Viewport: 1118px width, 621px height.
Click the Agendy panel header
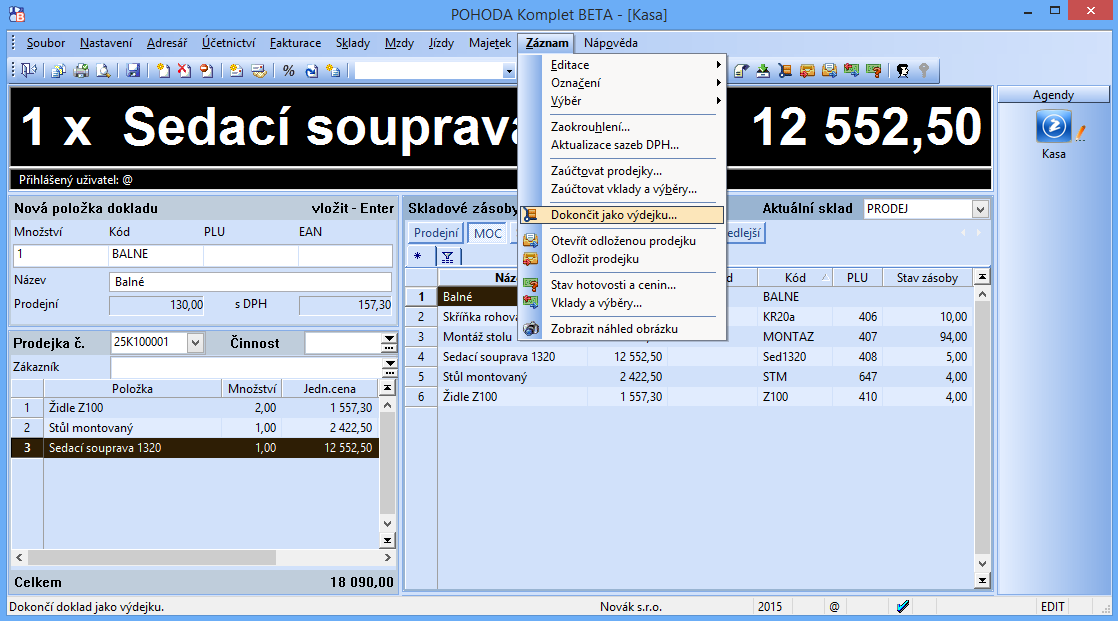coord(1053,95)
